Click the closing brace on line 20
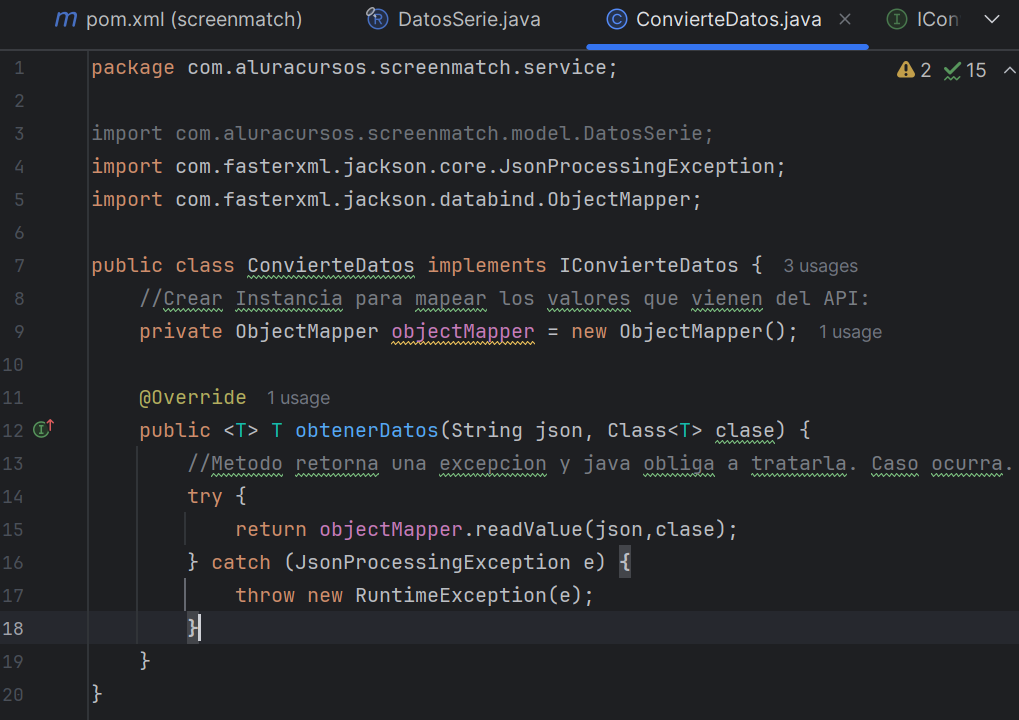The image size is (1019, 720). (x=97, y=694)
